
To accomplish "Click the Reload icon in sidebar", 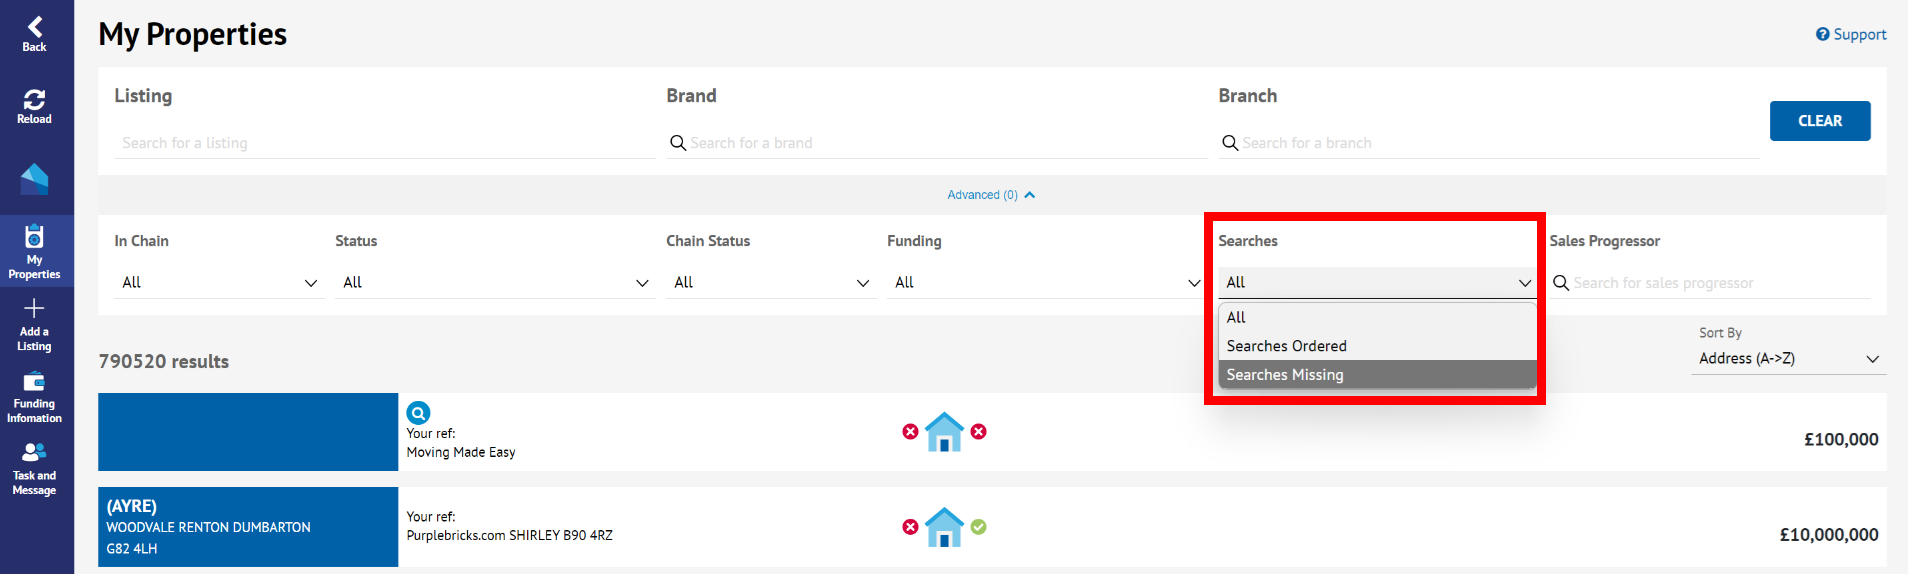I will [x=34, y=99].
